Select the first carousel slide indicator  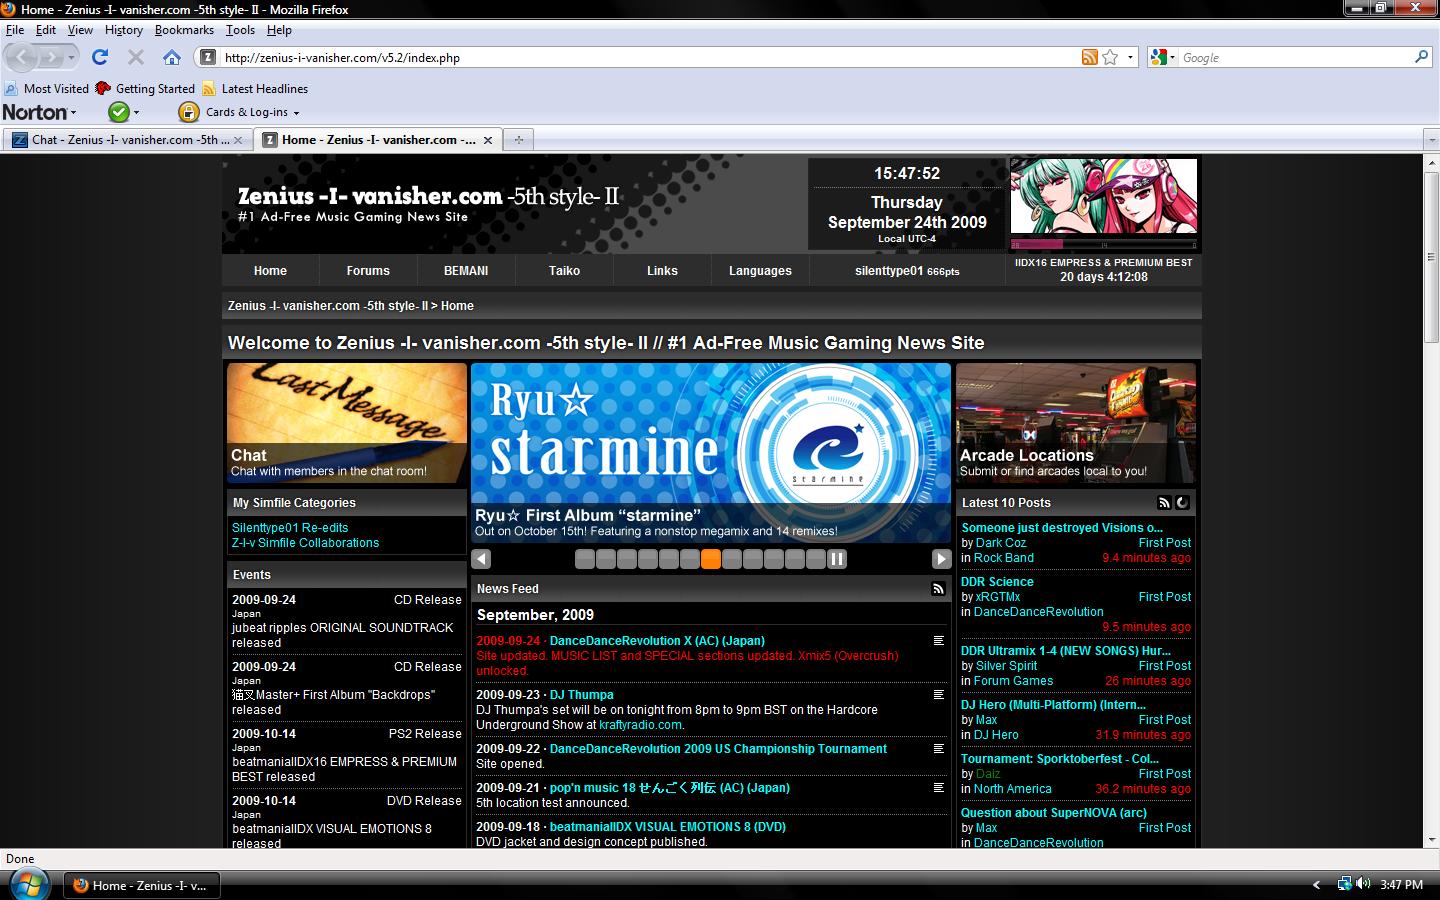pos(585,559)
